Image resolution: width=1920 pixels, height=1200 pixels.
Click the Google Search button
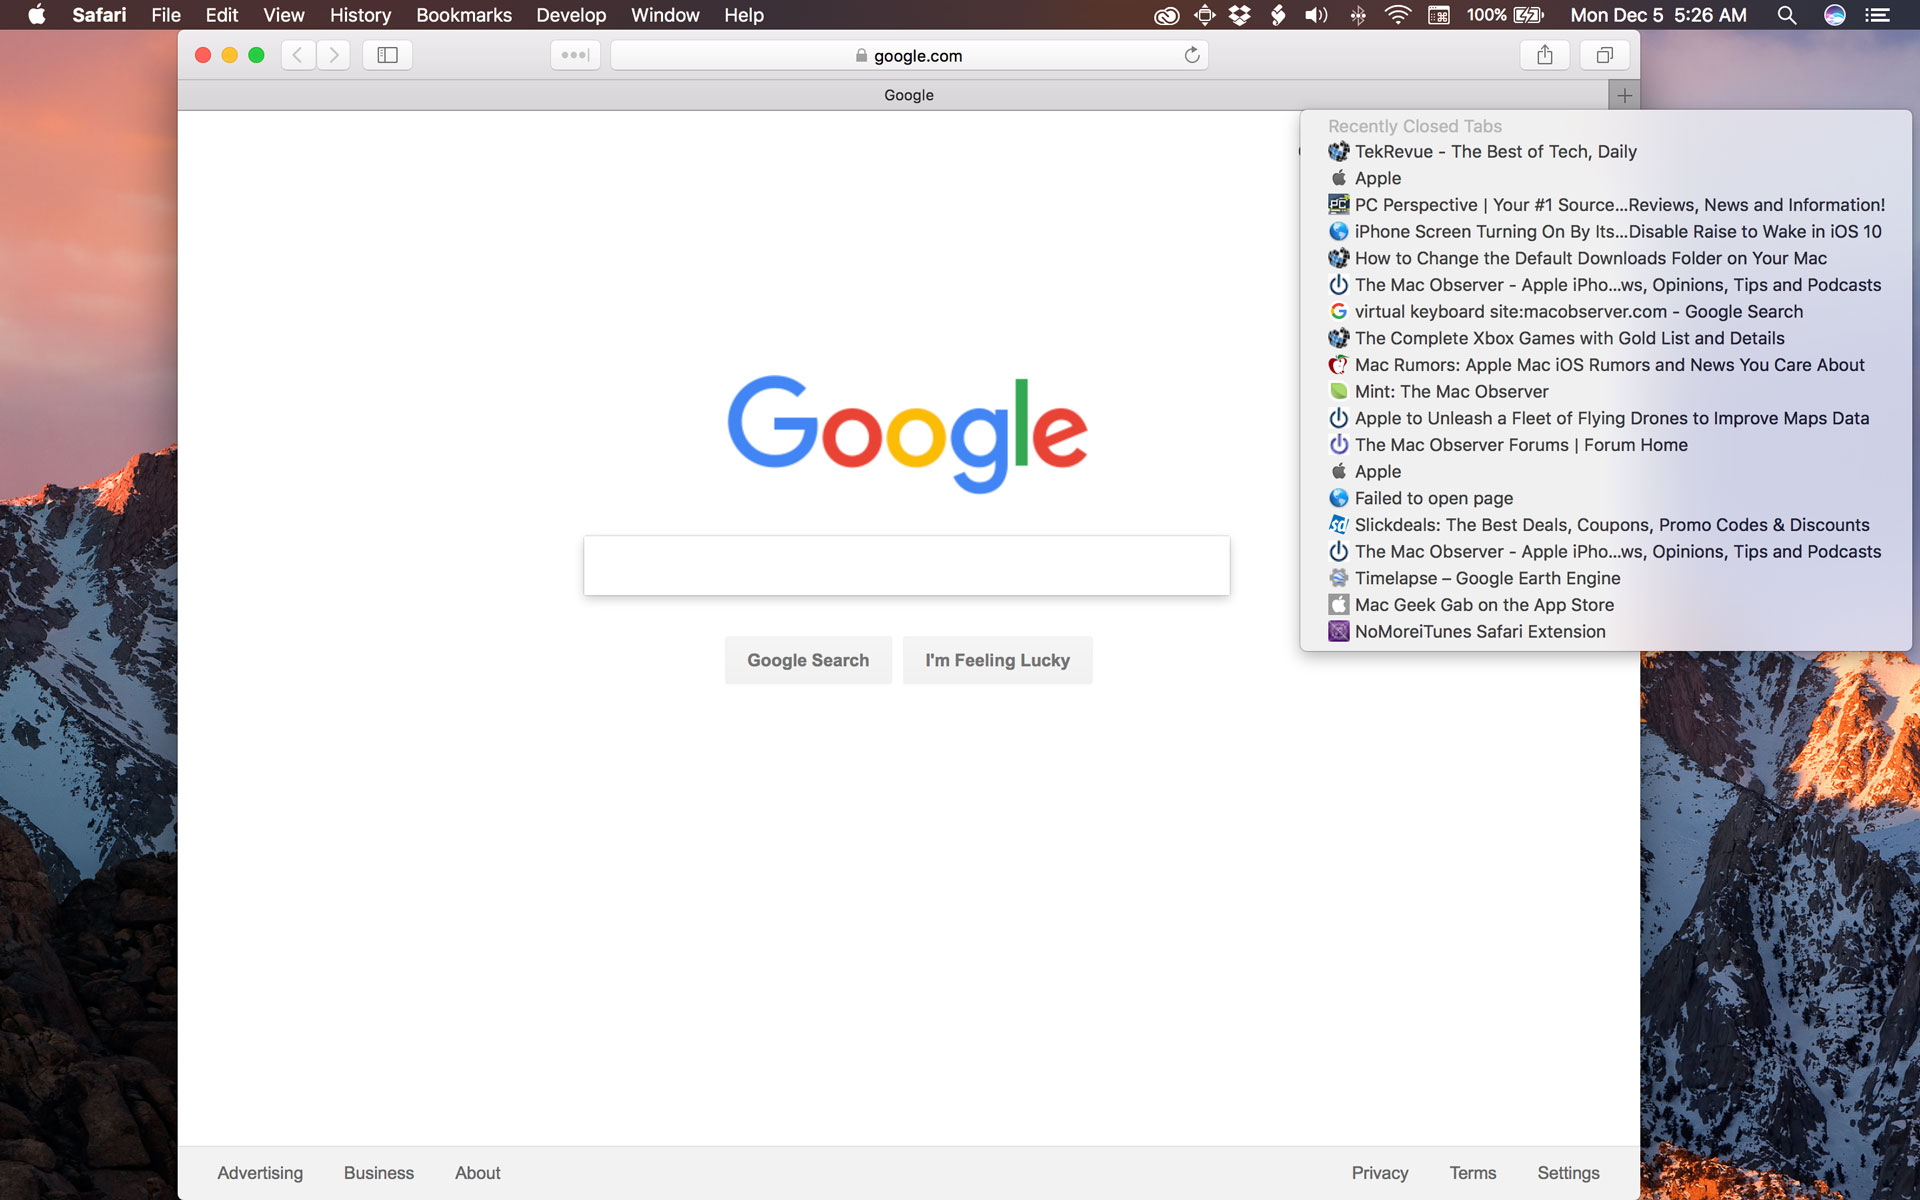808,660
